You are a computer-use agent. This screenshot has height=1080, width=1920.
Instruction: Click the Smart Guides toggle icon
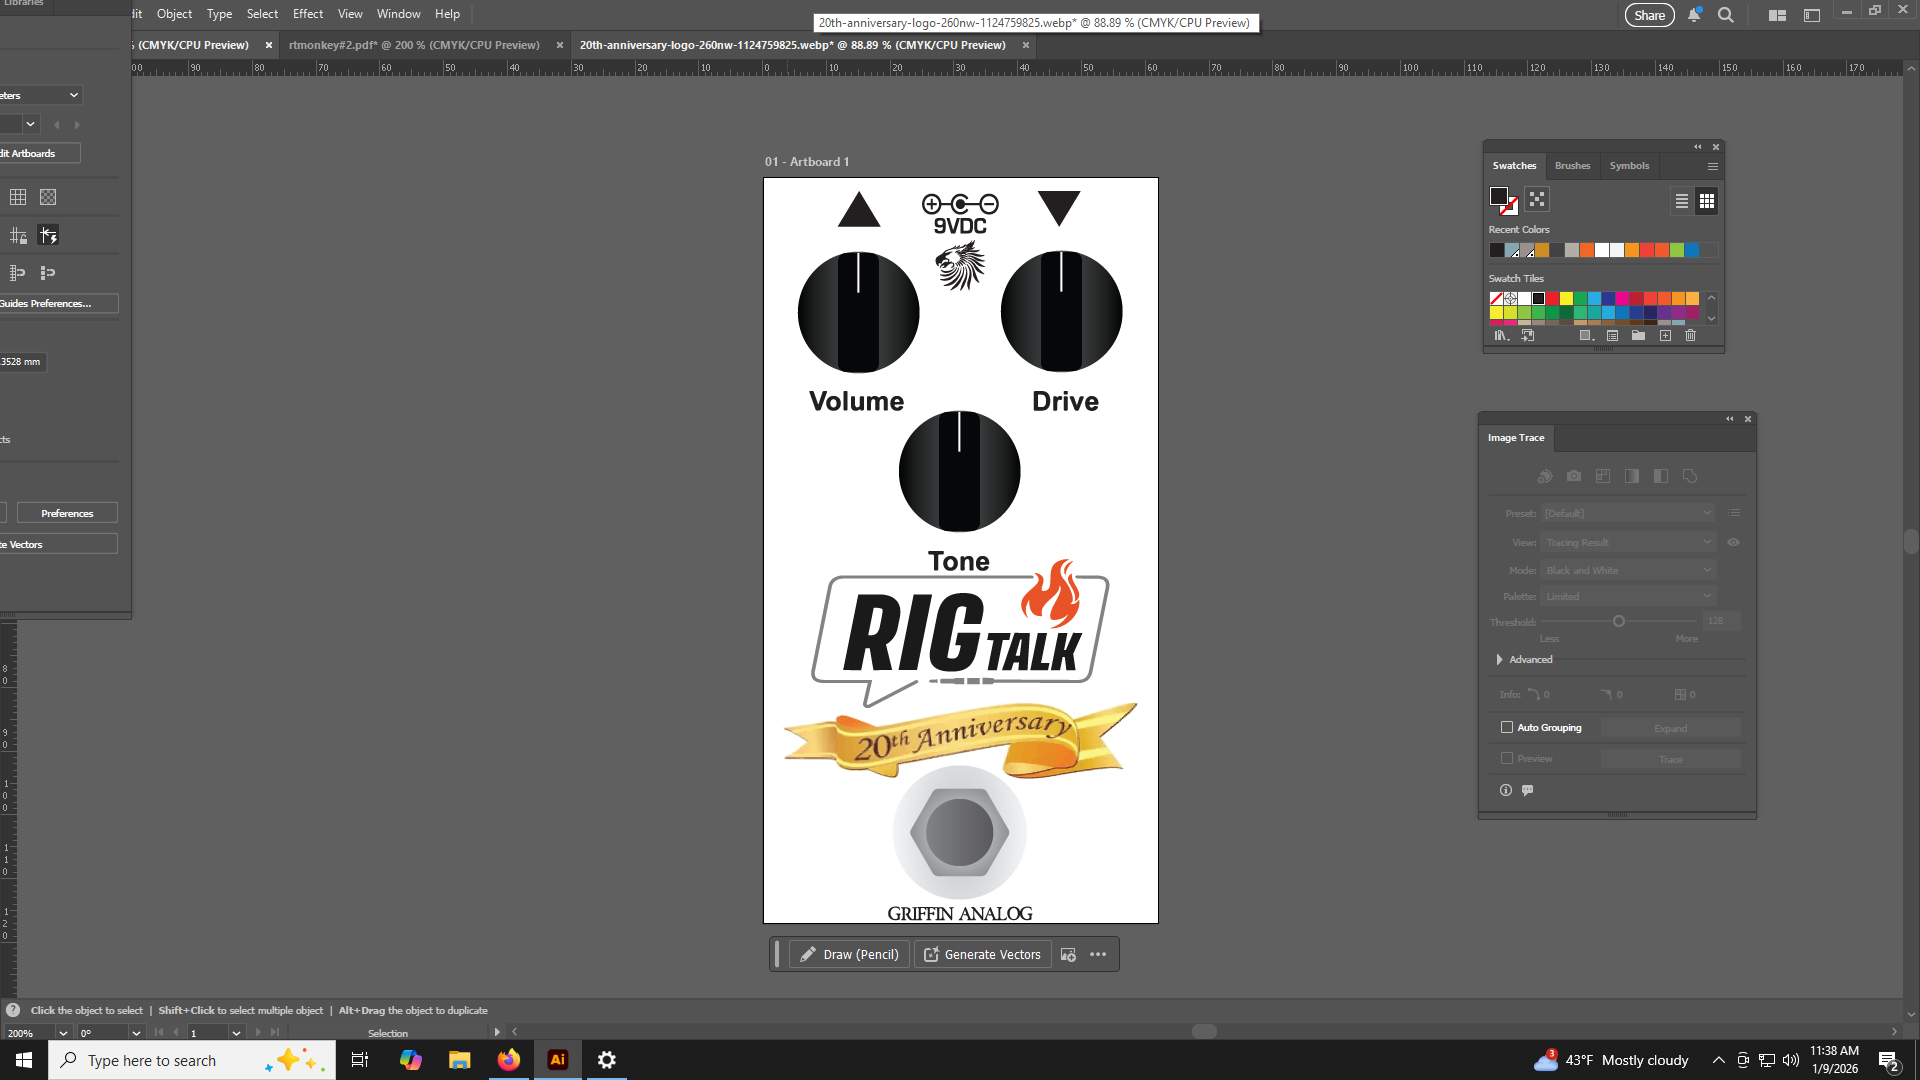click(x=48, y=235)
